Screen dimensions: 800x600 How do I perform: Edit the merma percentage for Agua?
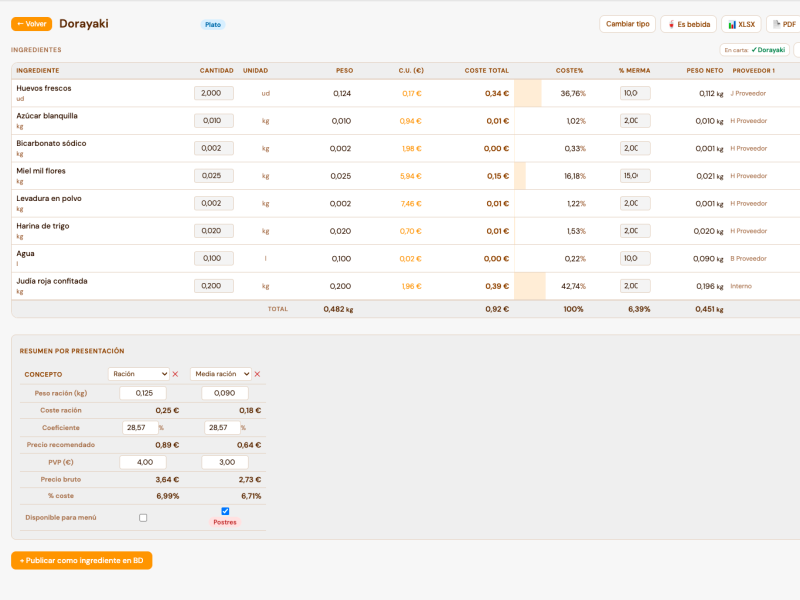click(635, 259)
